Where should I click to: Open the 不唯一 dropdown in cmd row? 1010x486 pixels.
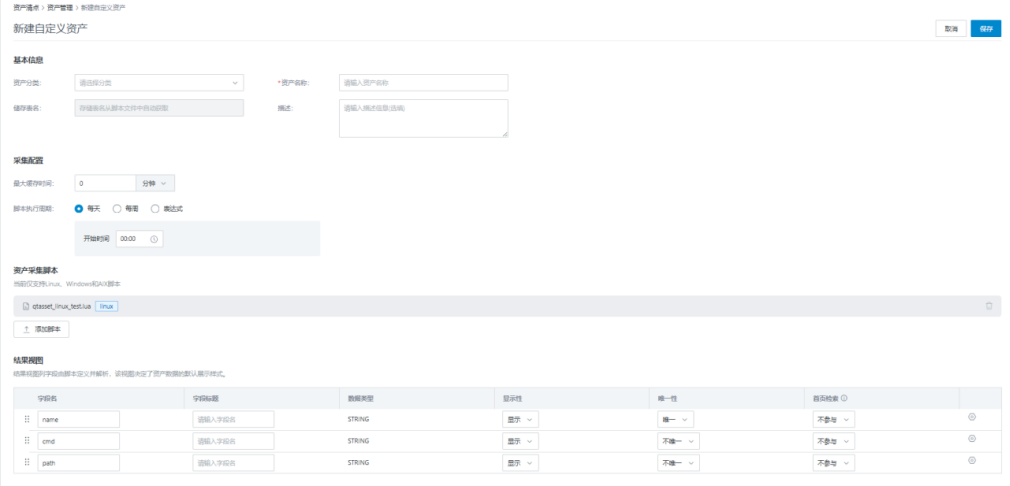point(678,441)
